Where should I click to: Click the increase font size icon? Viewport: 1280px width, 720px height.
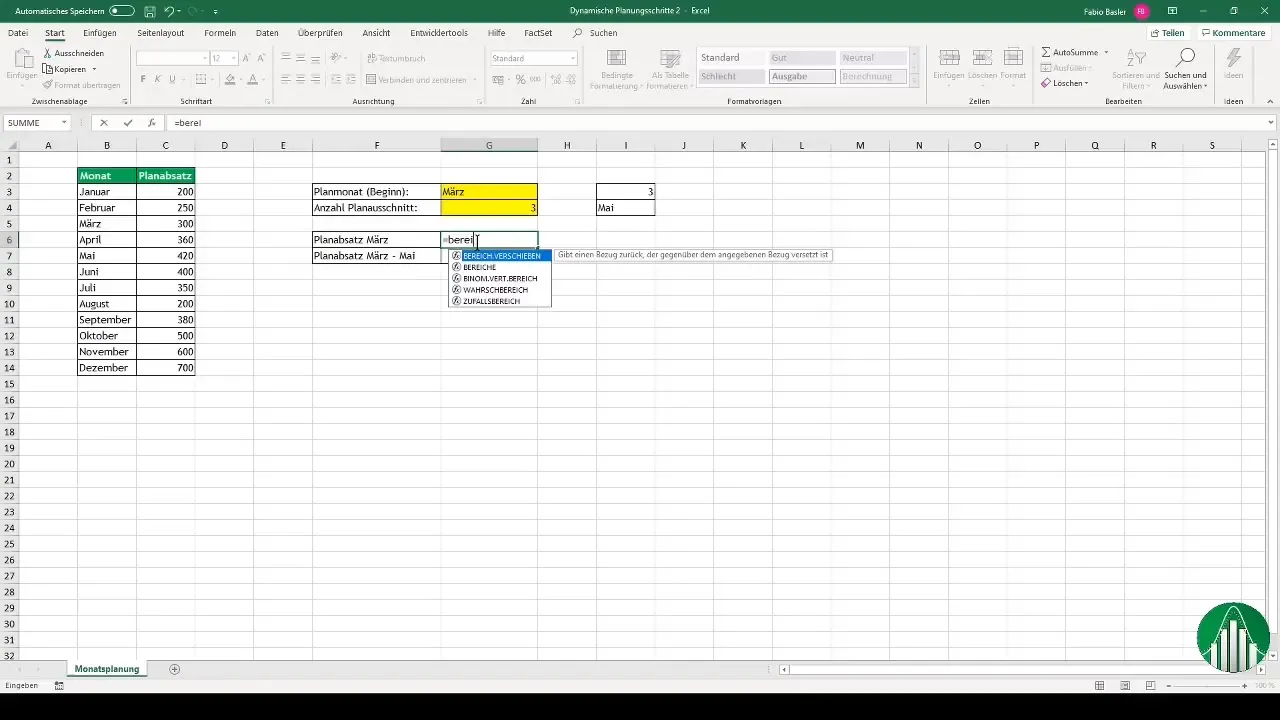click(x=246, y=58)
